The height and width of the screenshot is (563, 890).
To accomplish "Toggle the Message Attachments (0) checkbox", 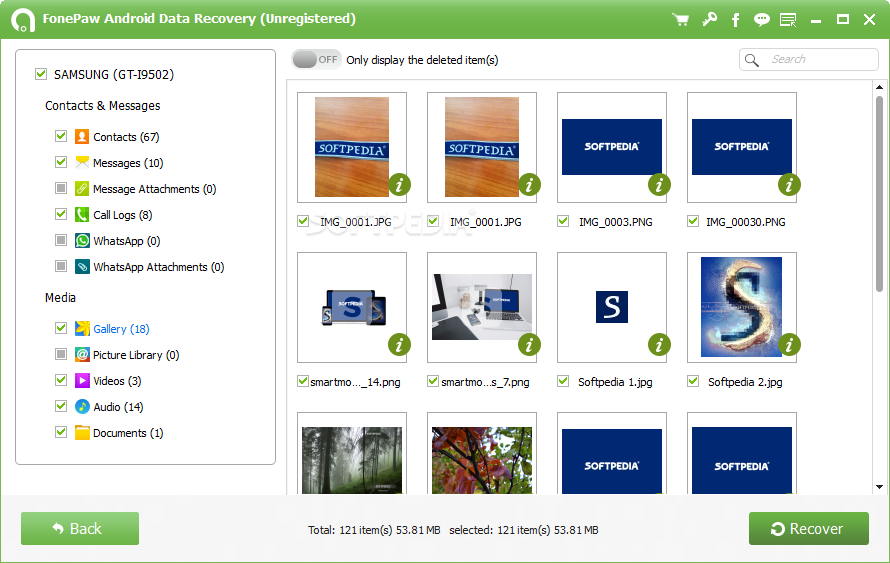I will pyautogui.click(x=61, y=188).
